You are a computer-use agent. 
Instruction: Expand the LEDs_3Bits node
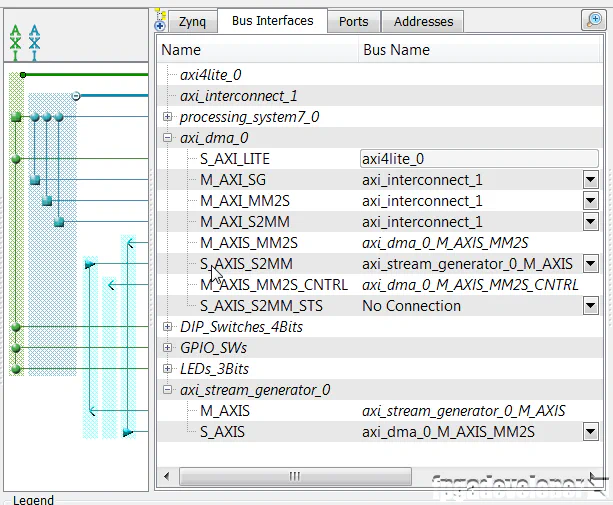click(x=168, y=369)
